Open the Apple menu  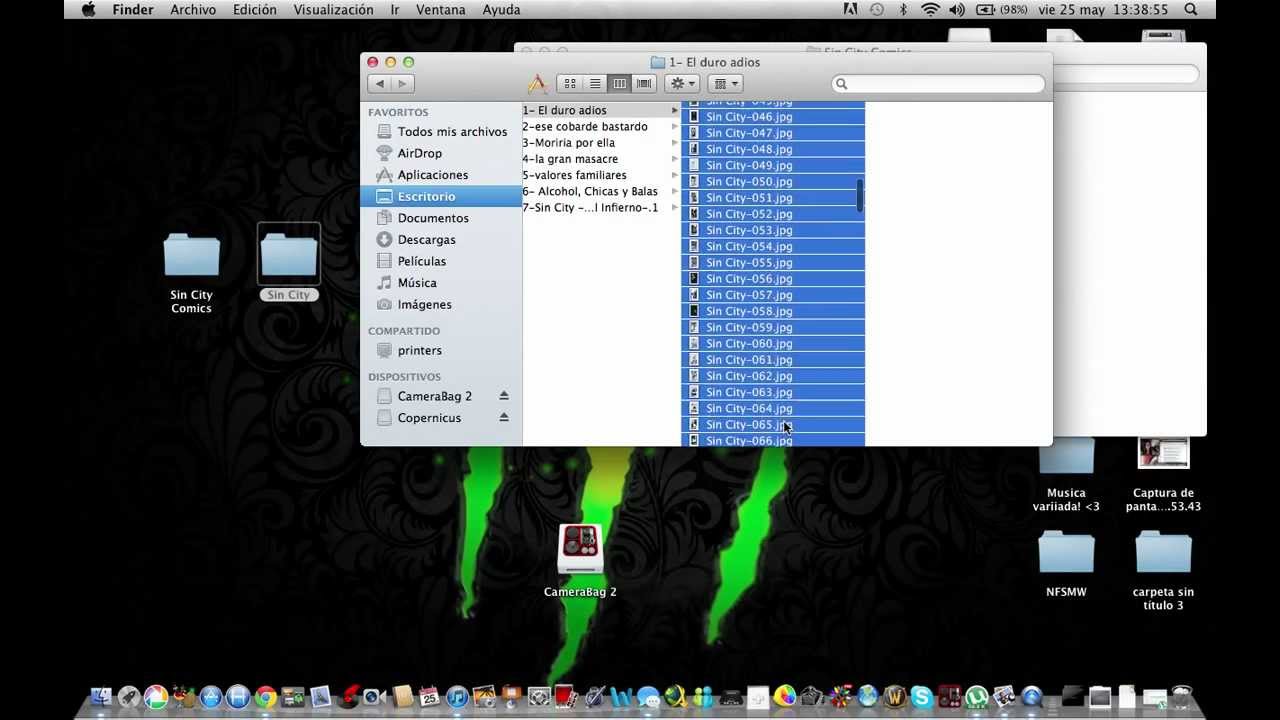pos(88,10)
